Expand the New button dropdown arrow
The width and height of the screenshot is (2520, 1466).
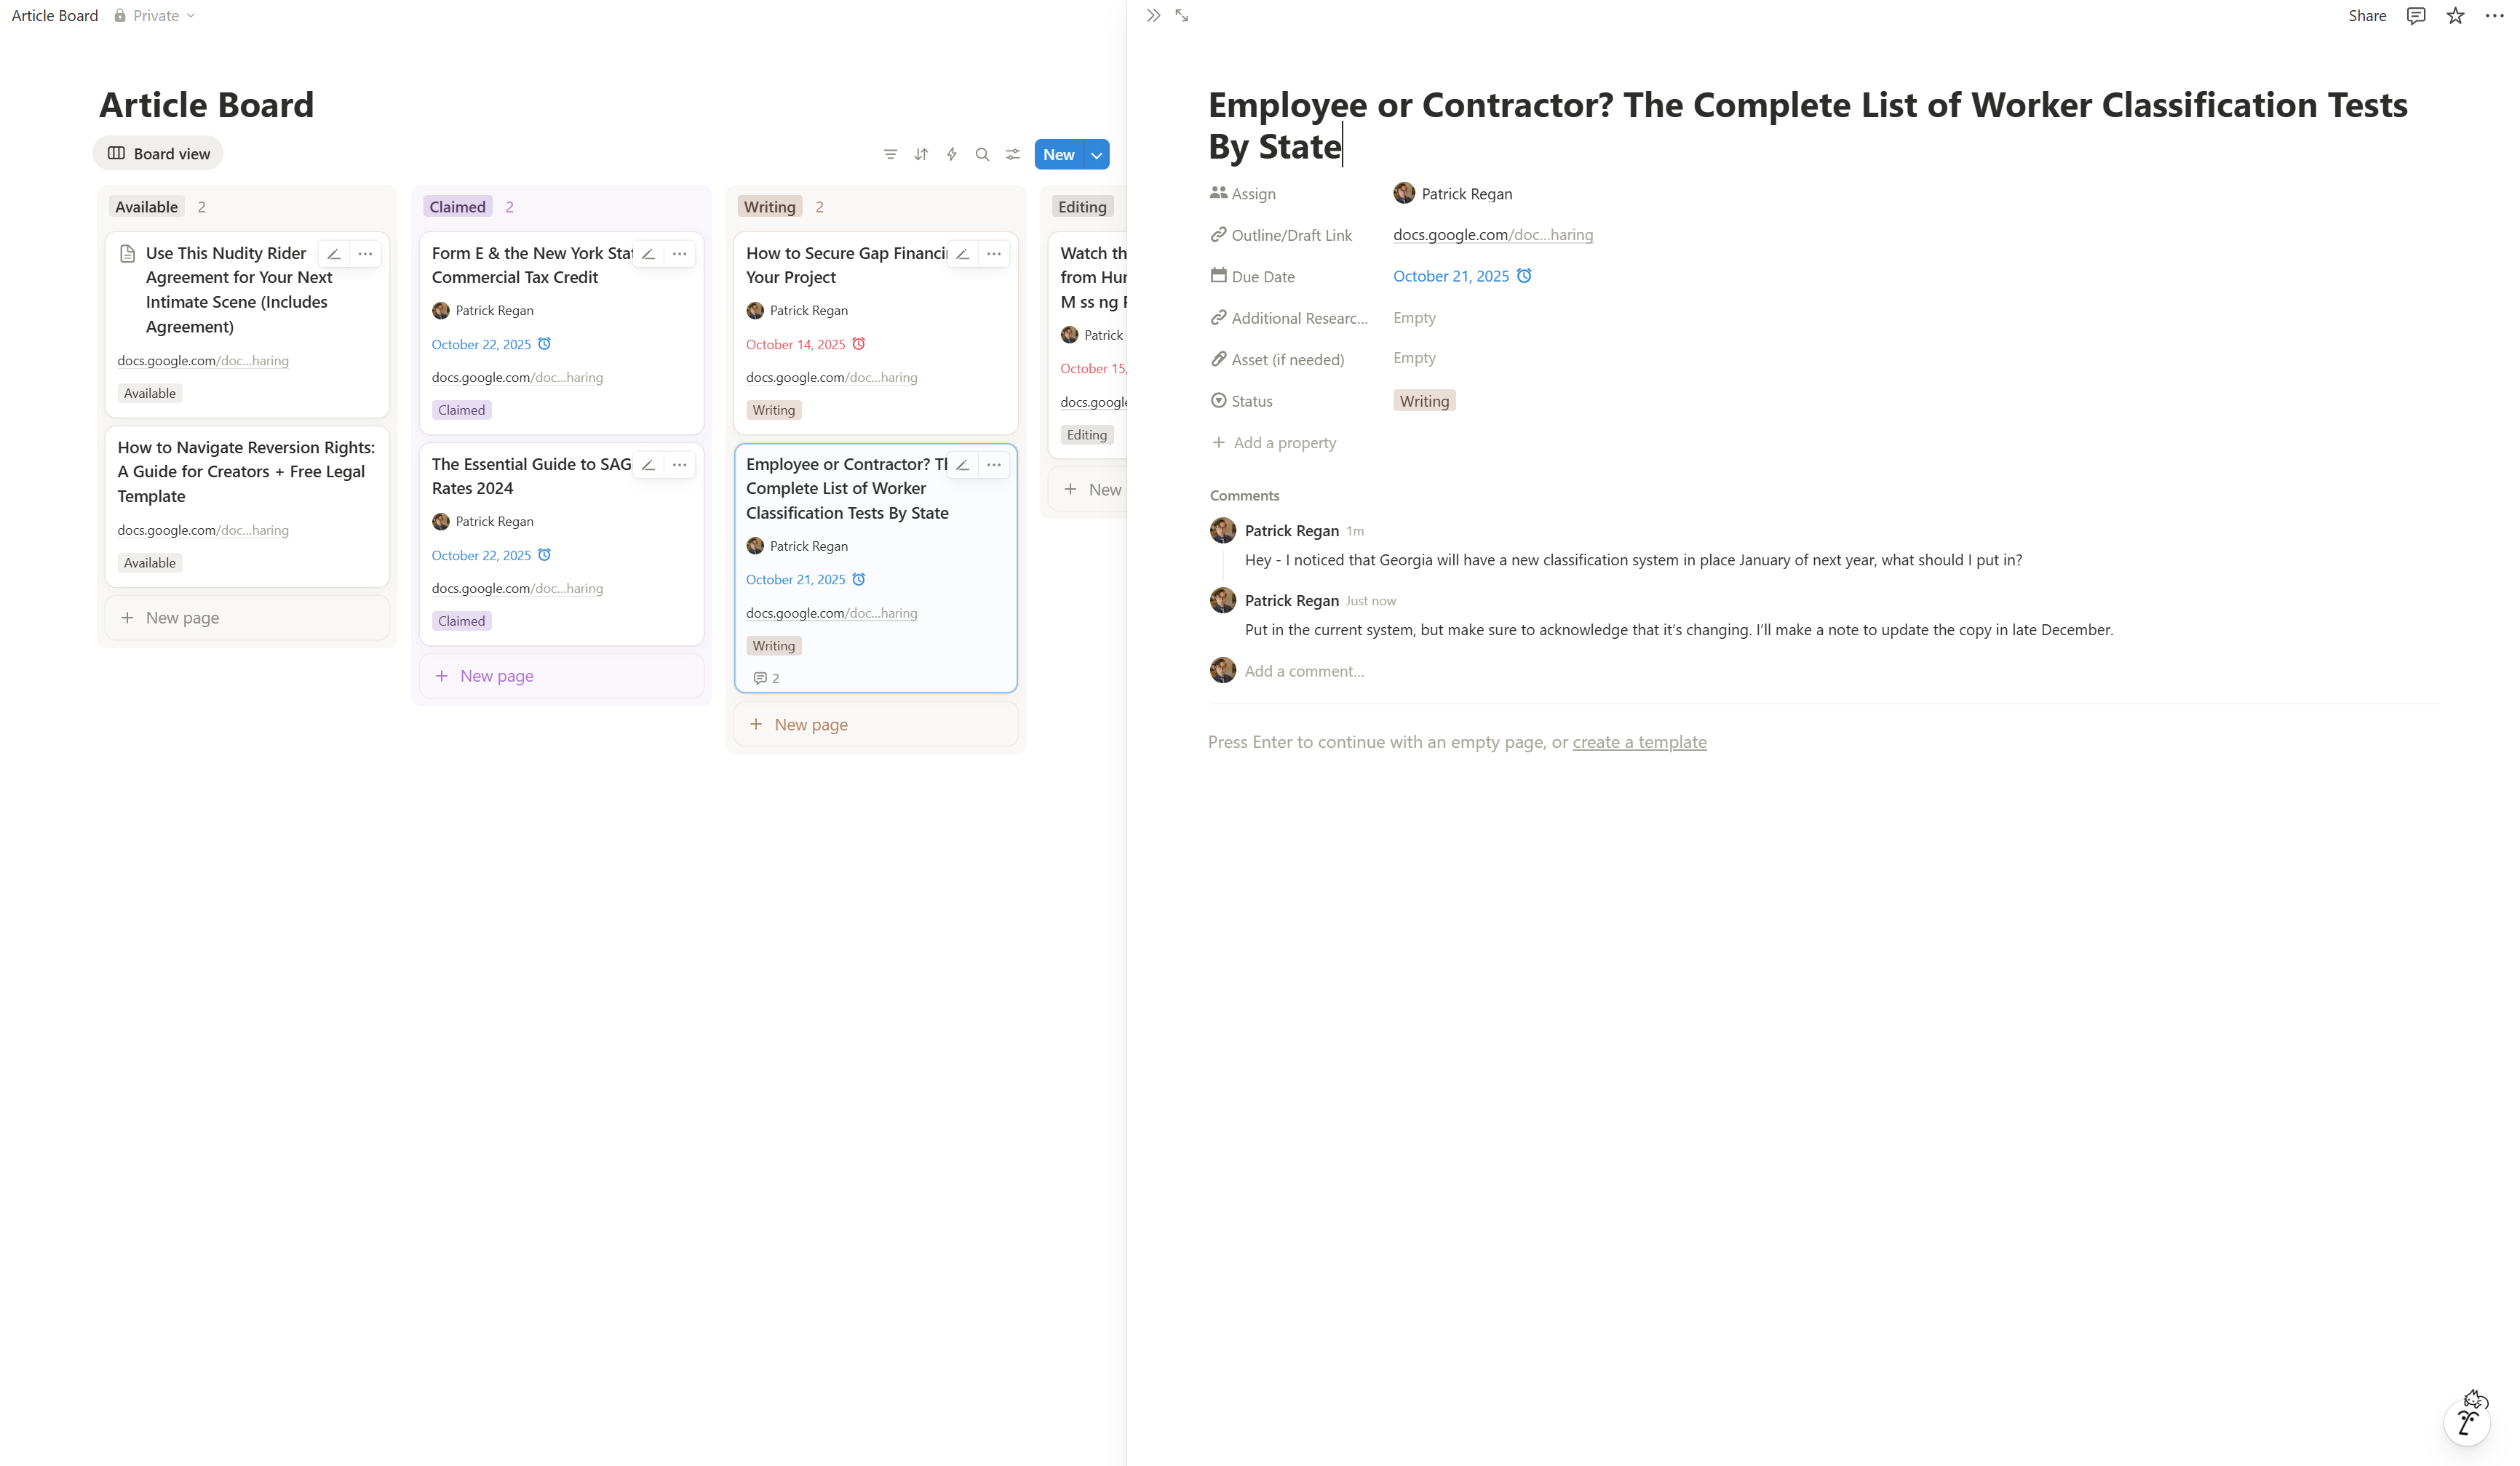click(x=1097, y=154)
